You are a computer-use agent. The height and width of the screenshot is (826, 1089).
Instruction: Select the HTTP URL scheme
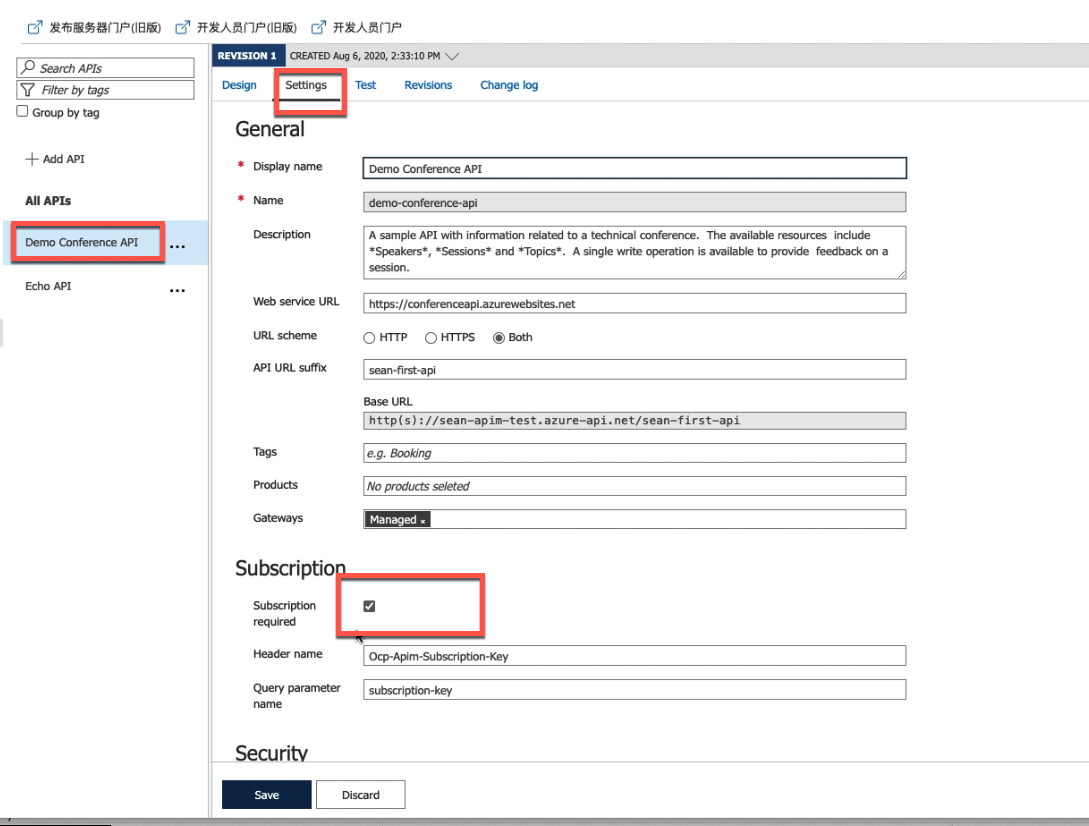point(369,338)
